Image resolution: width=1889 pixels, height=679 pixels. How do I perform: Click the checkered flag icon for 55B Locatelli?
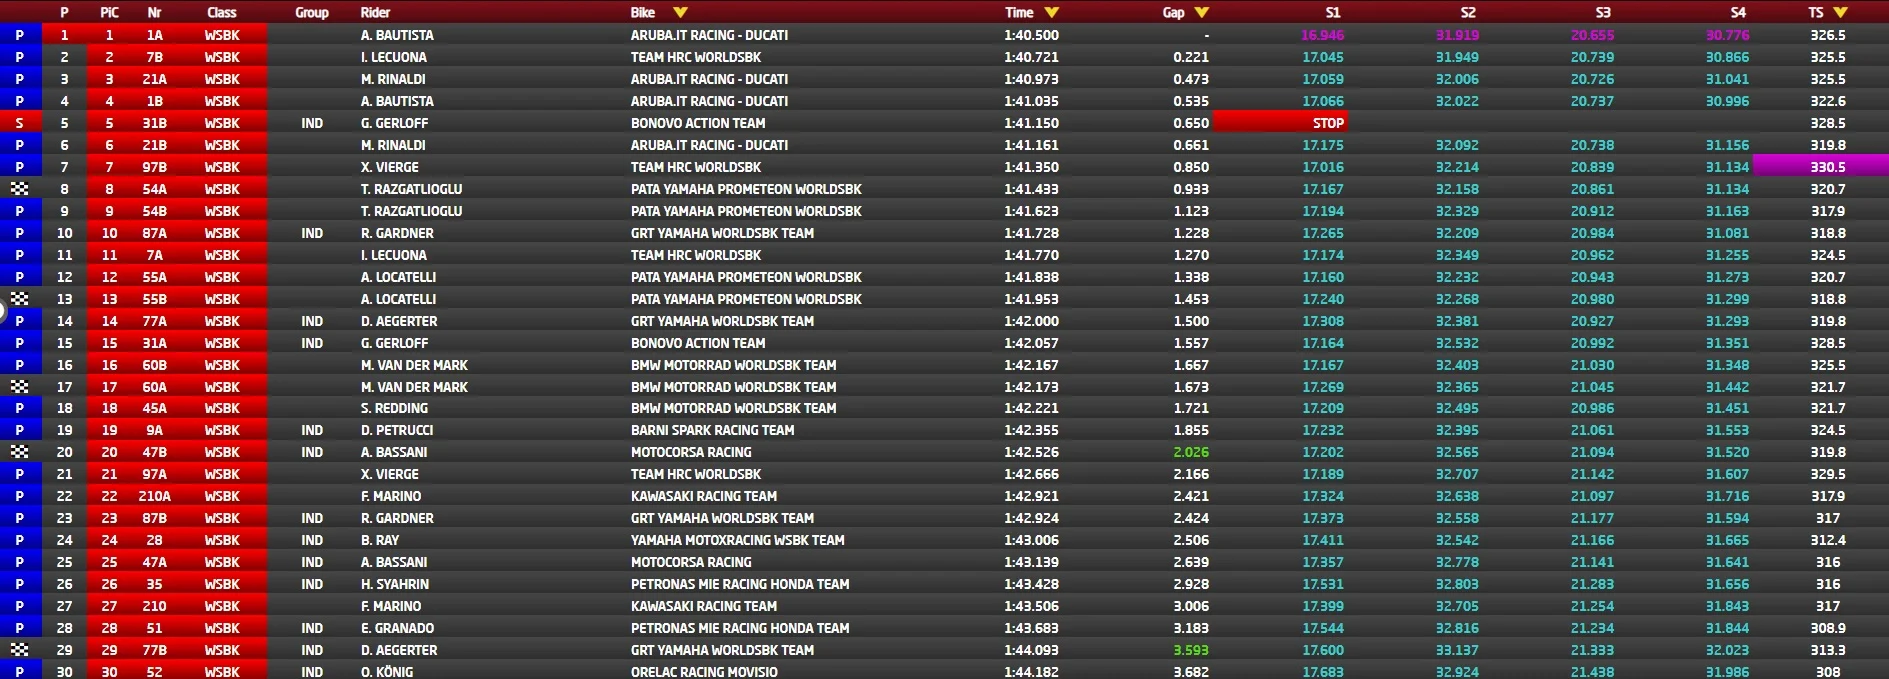pos(19,299)
